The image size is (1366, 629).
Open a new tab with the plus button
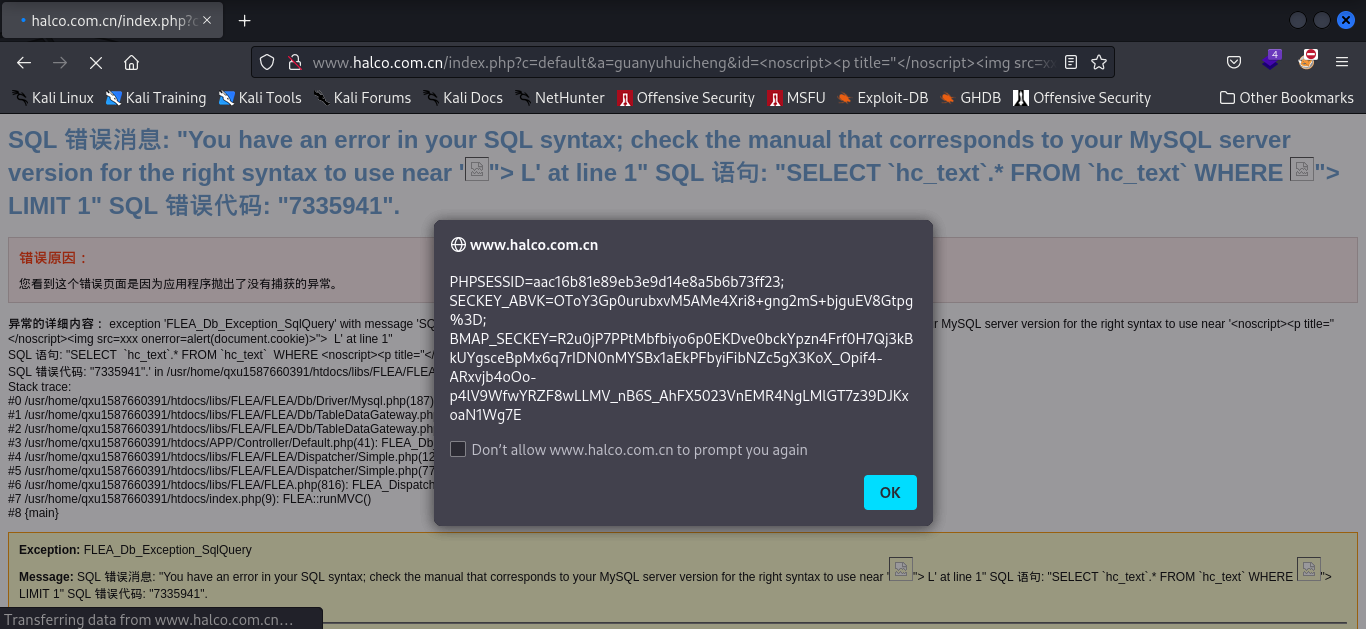(244, 20)
